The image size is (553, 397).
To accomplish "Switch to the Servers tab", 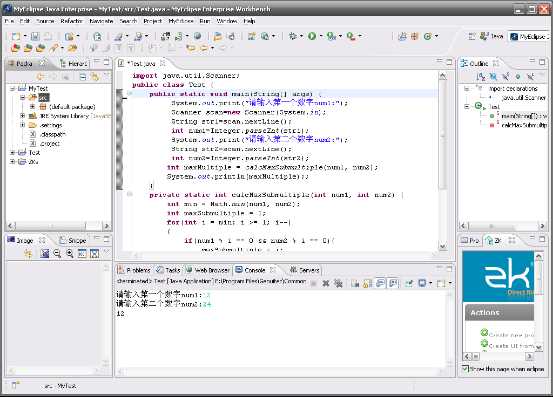I will point(305,270).
